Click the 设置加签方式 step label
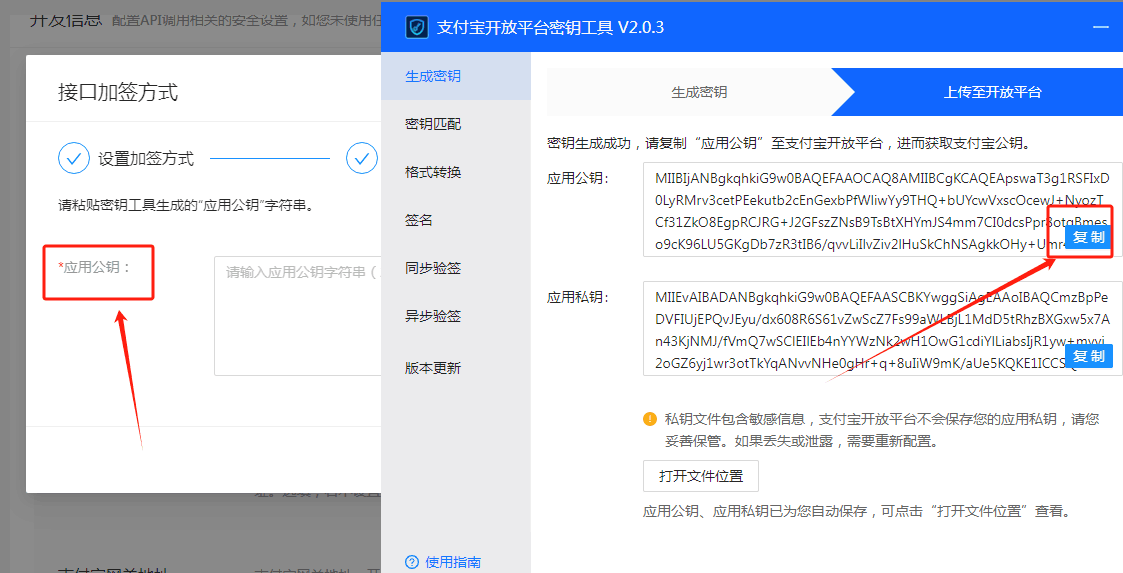This screenshot has width=1123, height=573. tap(146, 159)
